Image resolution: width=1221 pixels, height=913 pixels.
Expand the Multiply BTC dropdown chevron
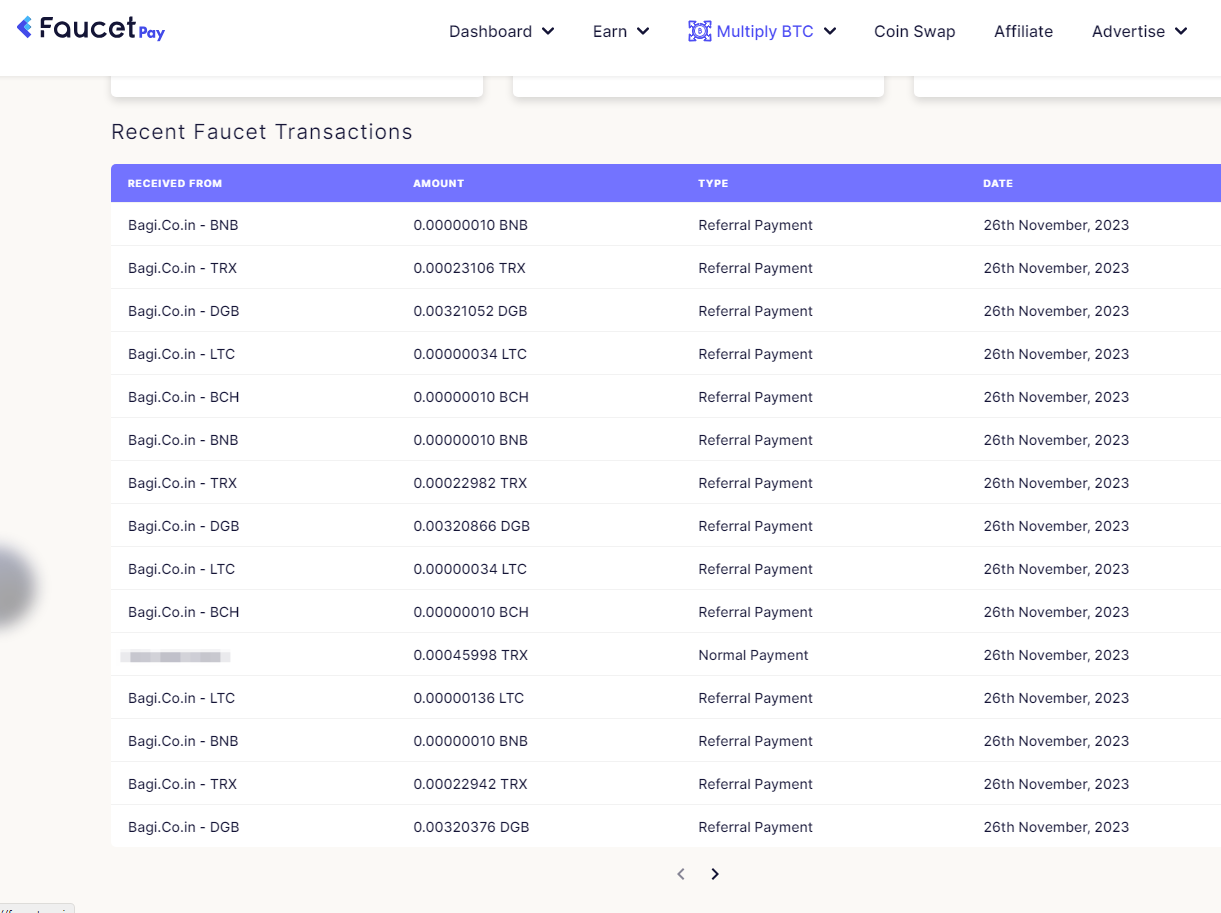(830, 31)
